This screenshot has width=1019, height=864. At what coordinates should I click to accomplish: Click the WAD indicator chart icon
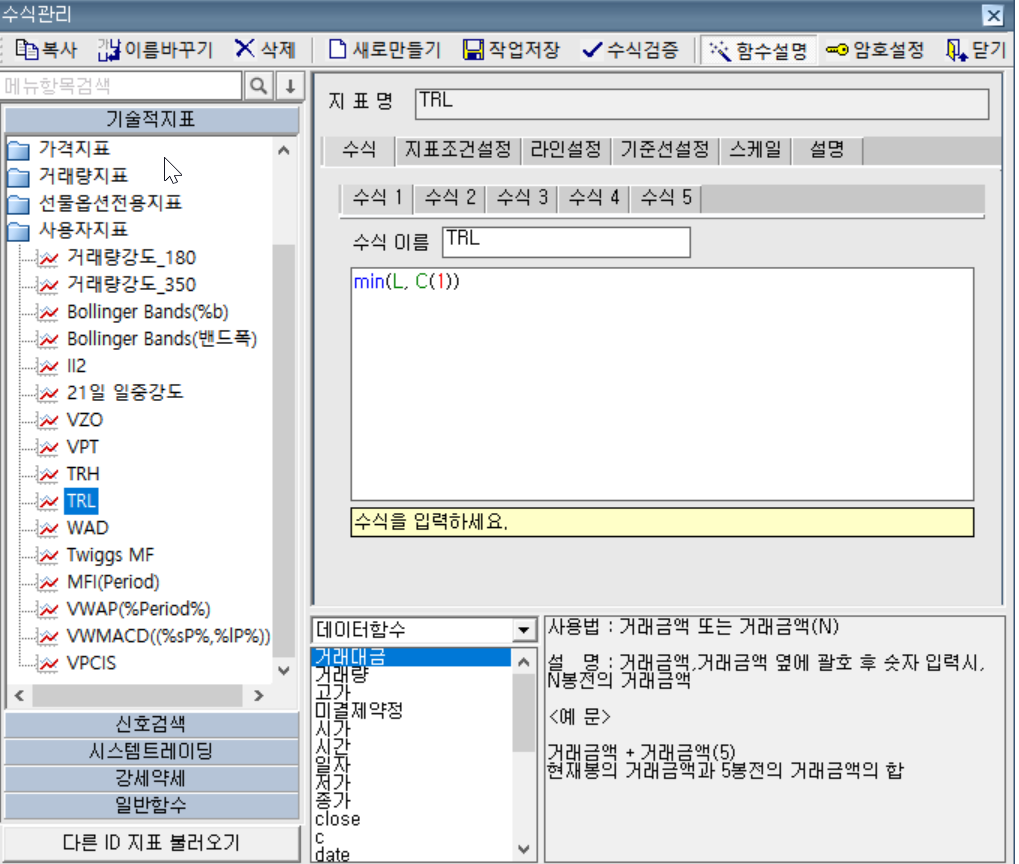coord(48,529)
